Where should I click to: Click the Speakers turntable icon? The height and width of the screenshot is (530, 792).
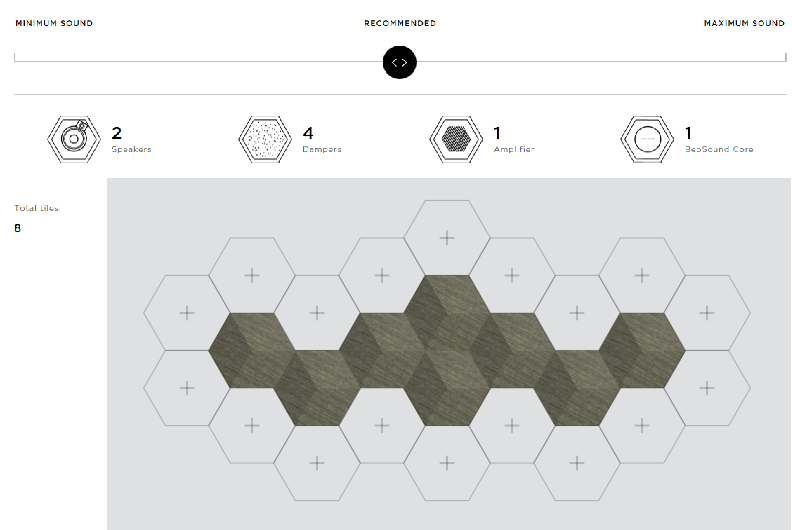[74, 139]
